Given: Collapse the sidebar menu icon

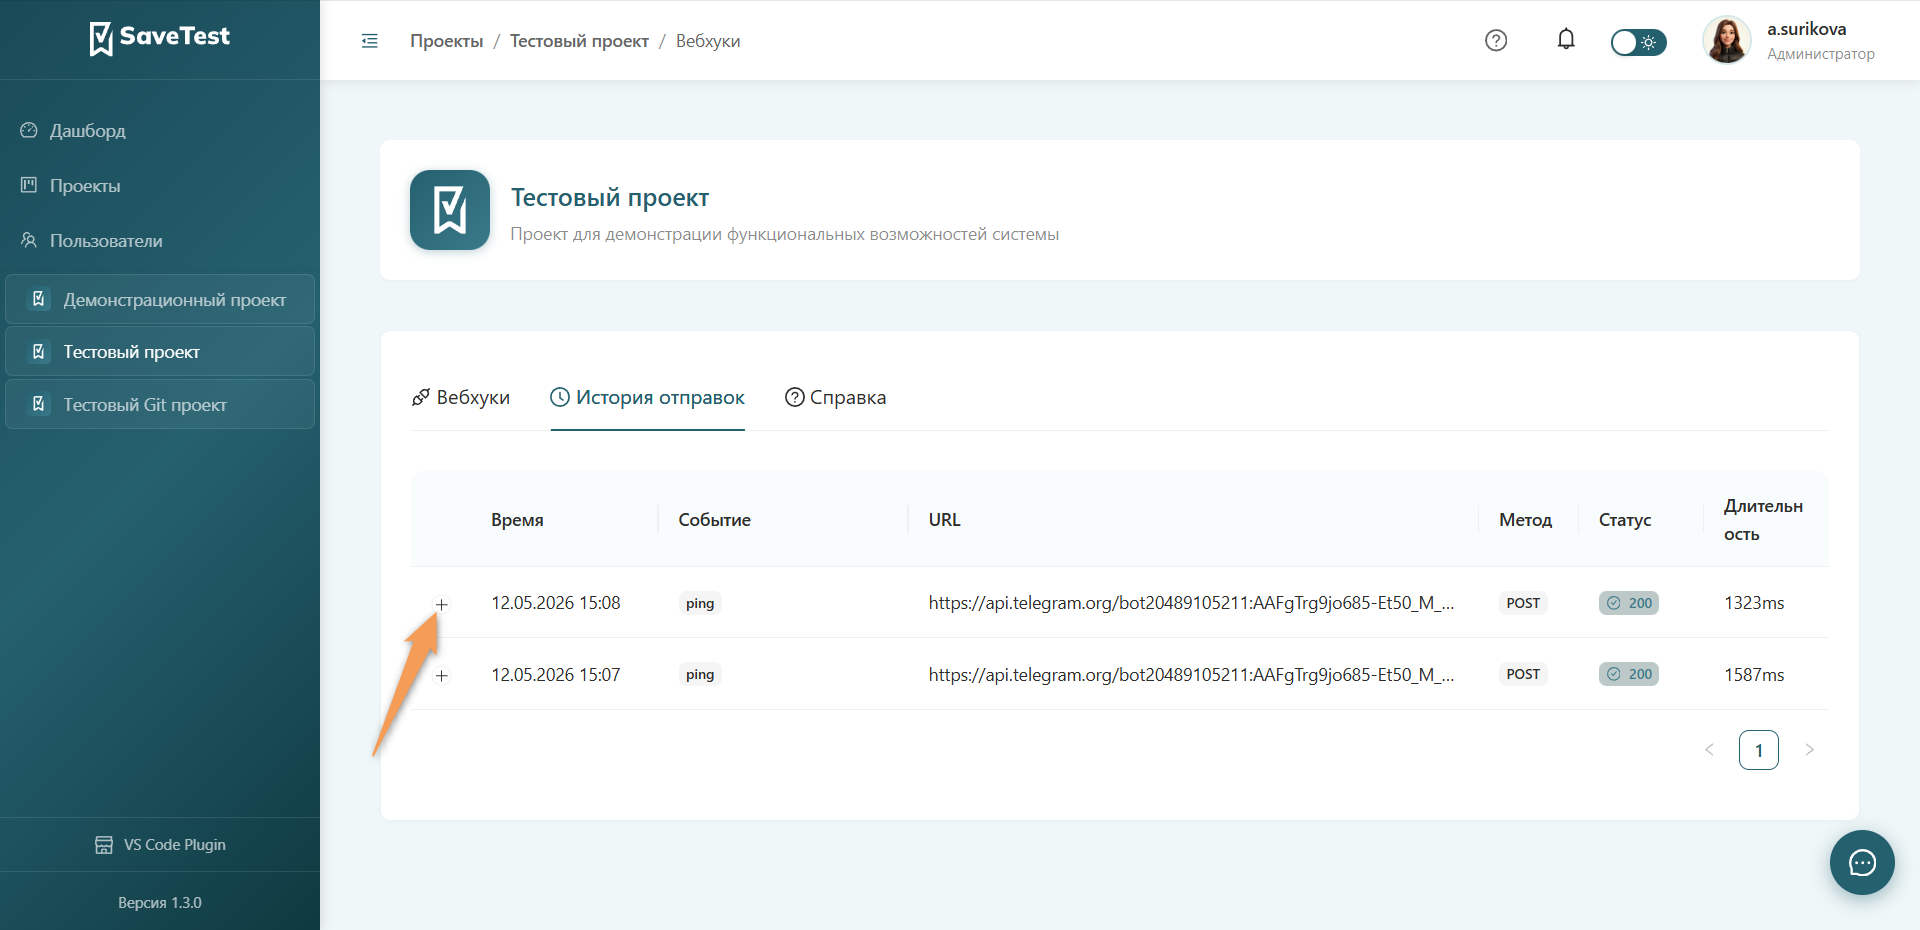Looking at the screenshot, I should 369,41.
